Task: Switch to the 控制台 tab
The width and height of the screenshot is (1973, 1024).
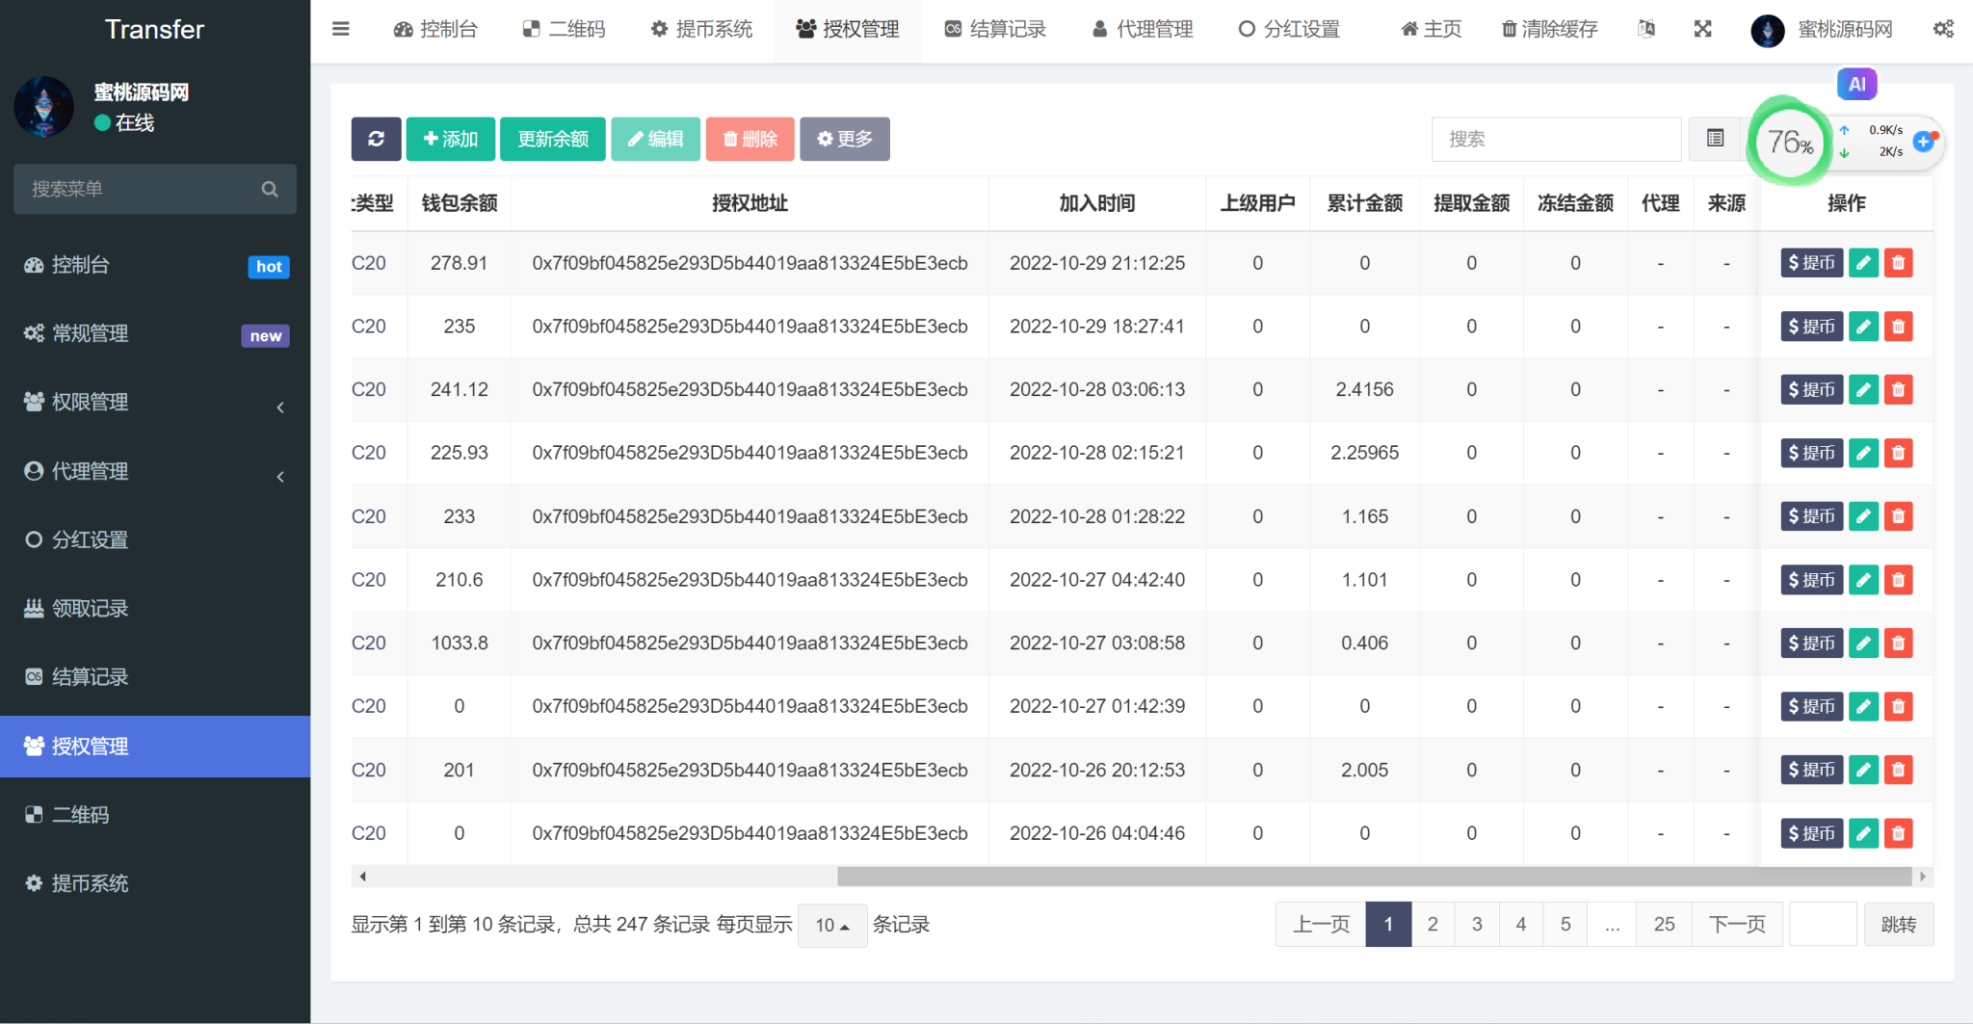Action: coord(437,29)
